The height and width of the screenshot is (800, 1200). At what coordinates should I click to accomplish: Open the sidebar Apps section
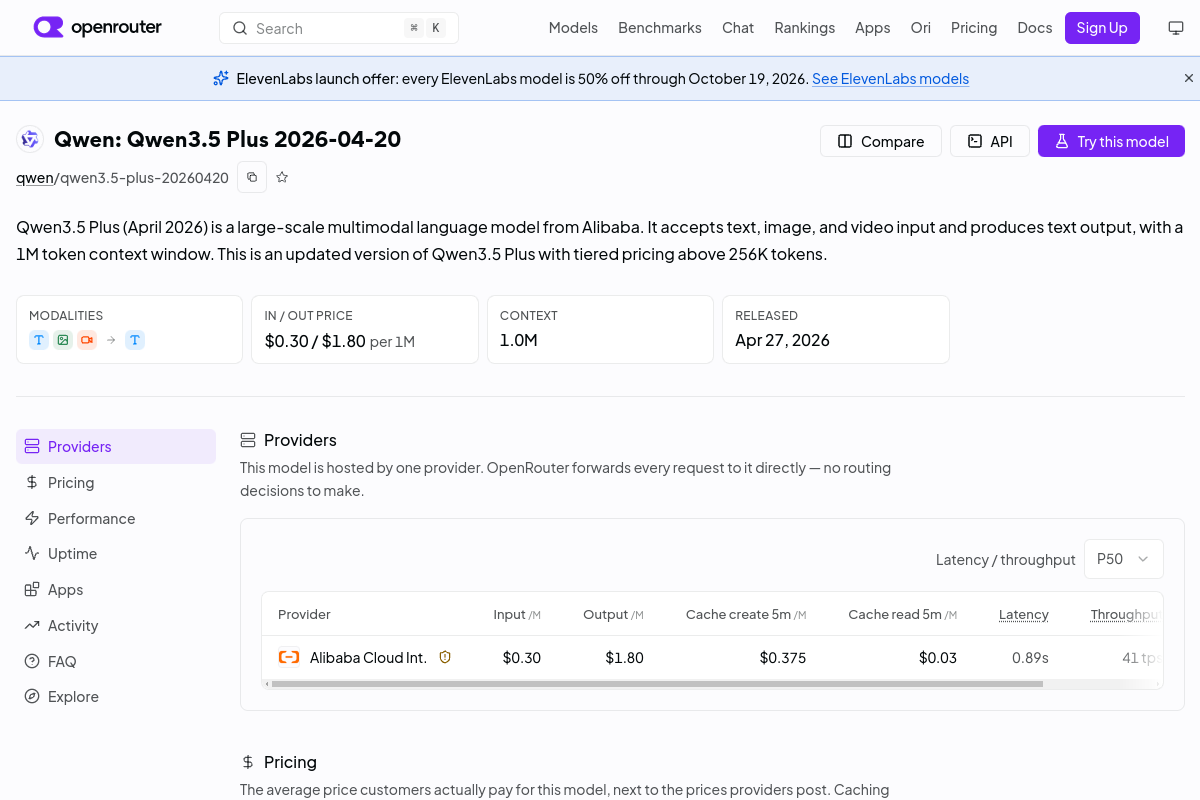(116, 589)
